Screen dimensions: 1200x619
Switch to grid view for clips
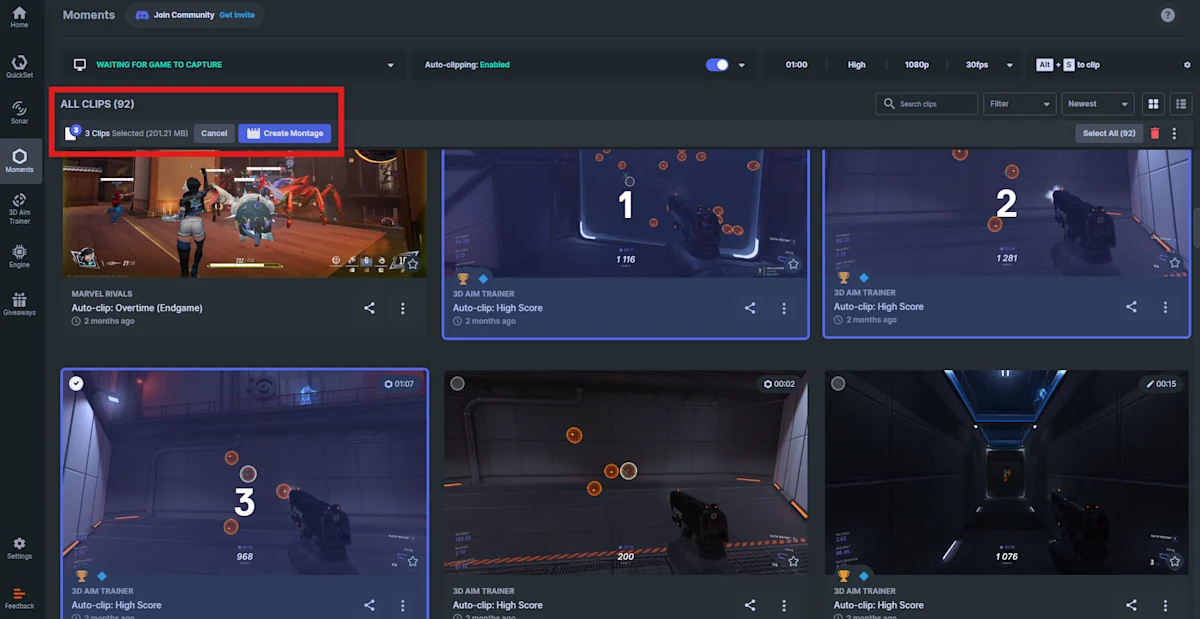pyautogui.click(x=1152, y=103)
